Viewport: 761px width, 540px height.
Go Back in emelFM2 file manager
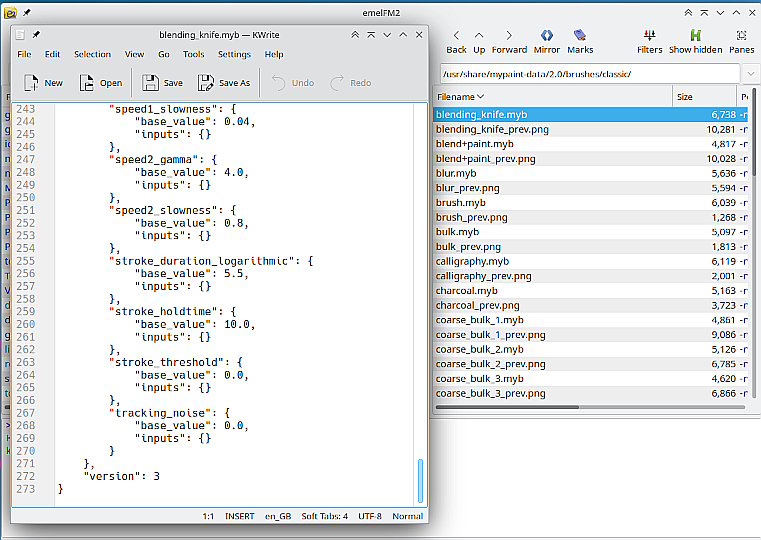coord(456,36)
